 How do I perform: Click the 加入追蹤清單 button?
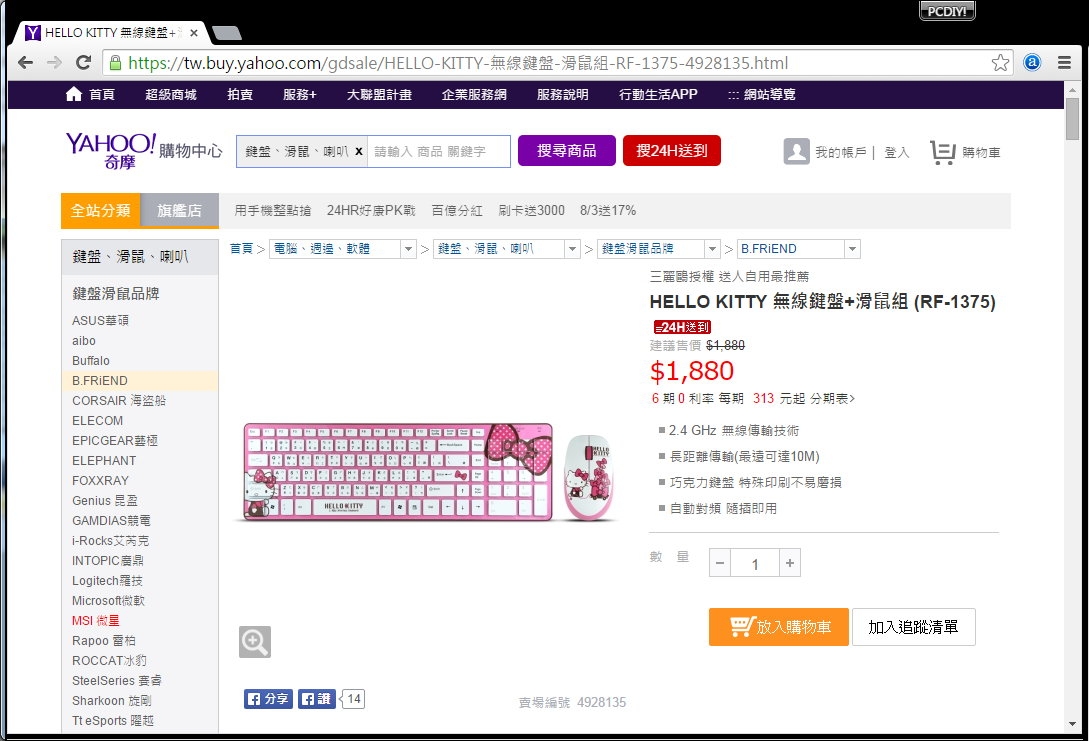[x=913, y=627]
